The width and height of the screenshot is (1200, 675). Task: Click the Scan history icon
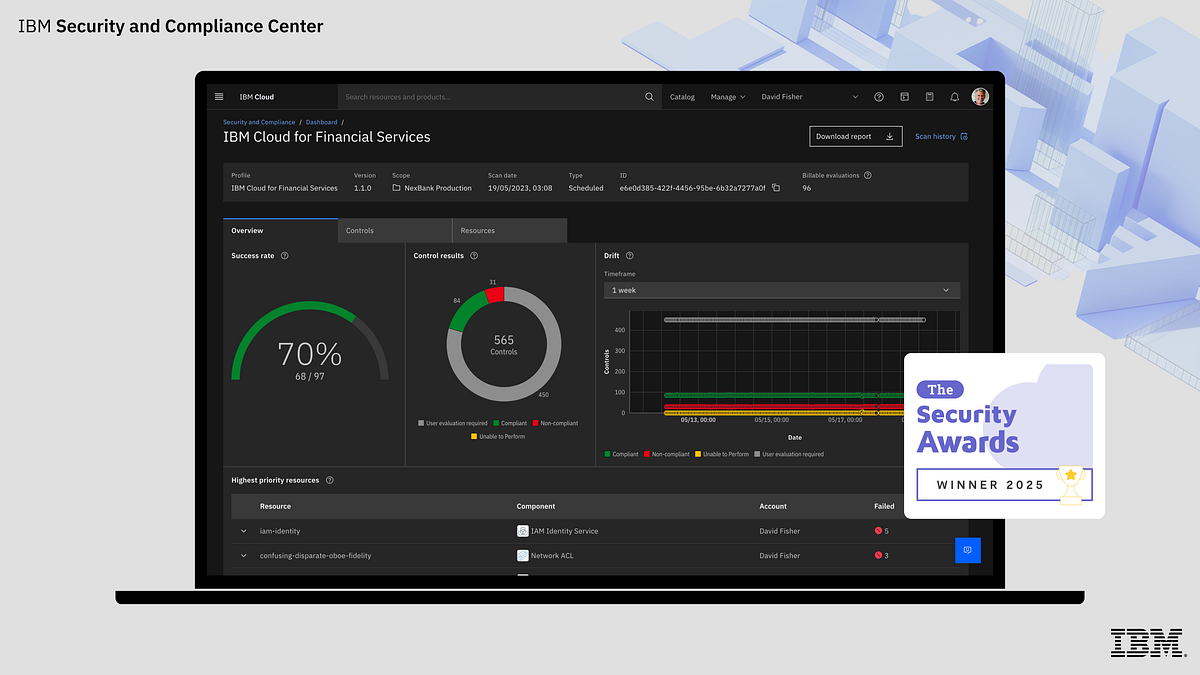tap(964, 136)
